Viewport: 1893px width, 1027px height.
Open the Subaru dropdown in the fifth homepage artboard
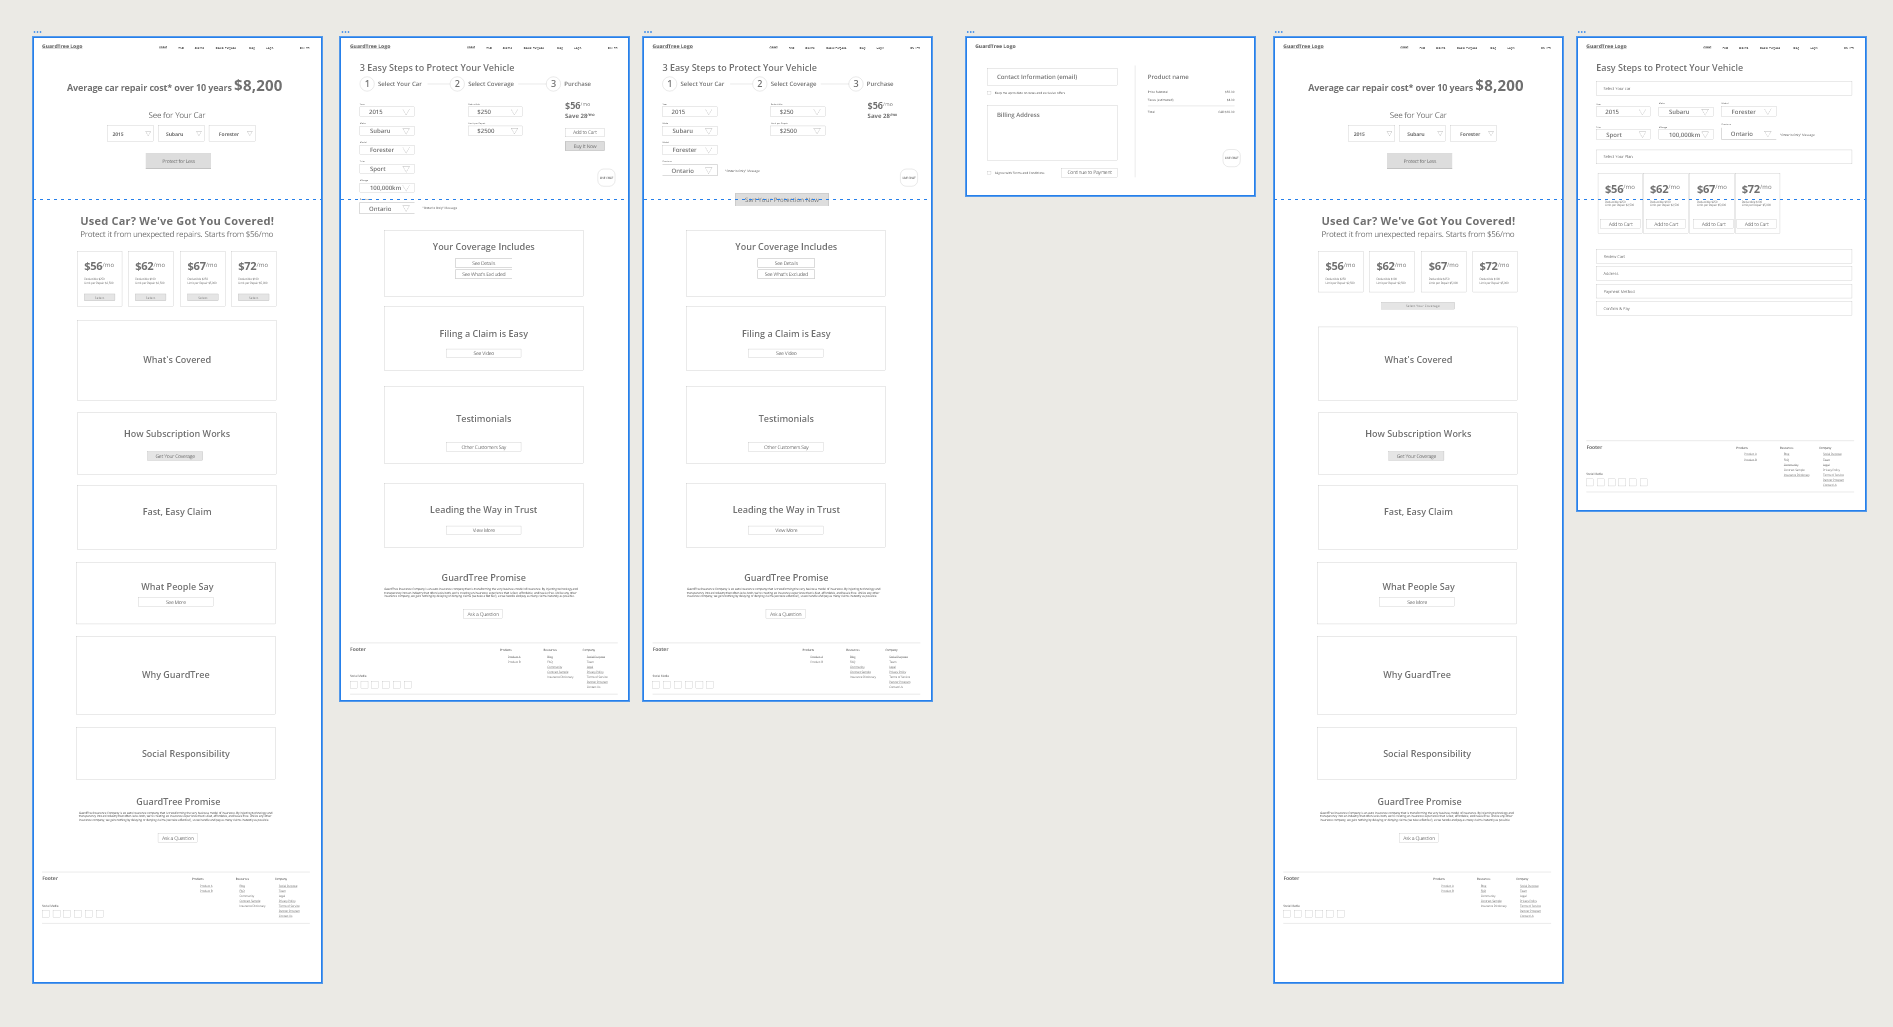pos(1421,134)
